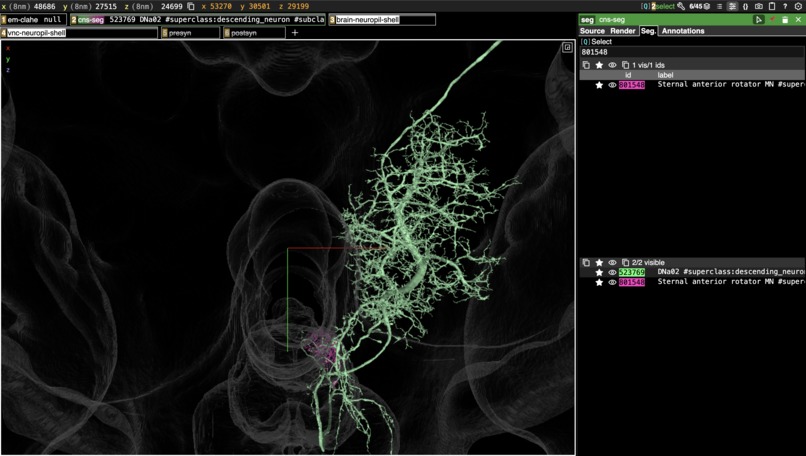Click the green 523769 segment ID swatch
The height and width of the screenshot is (456, 806).
pos(632,272)
